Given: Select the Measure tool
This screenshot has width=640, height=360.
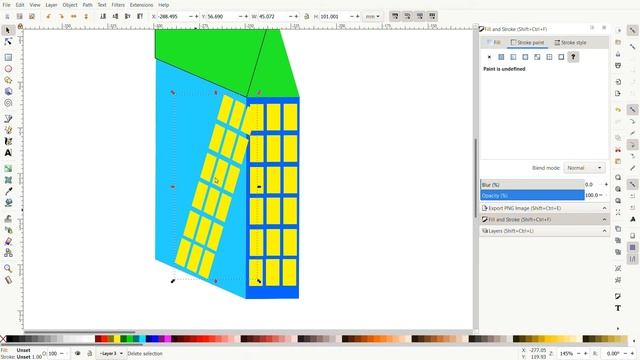Looking at the screenshot, I should pyautogui.click(x=8, y=280).
